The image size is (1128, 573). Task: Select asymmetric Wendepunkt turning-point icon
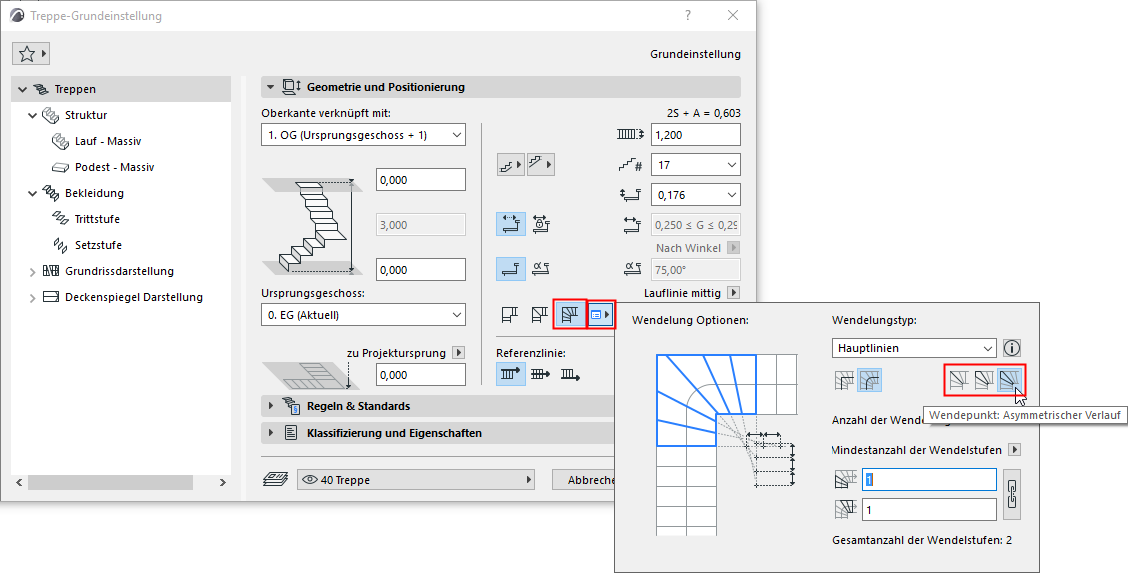coord(1010,380)
